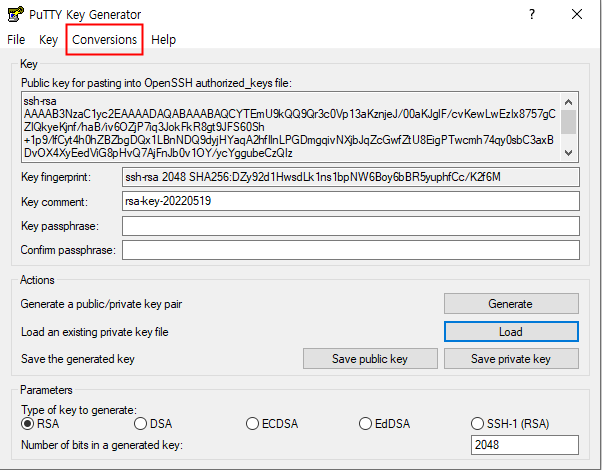Open the File menu
This screenshot has height=470, width=602.
(16, 40)
